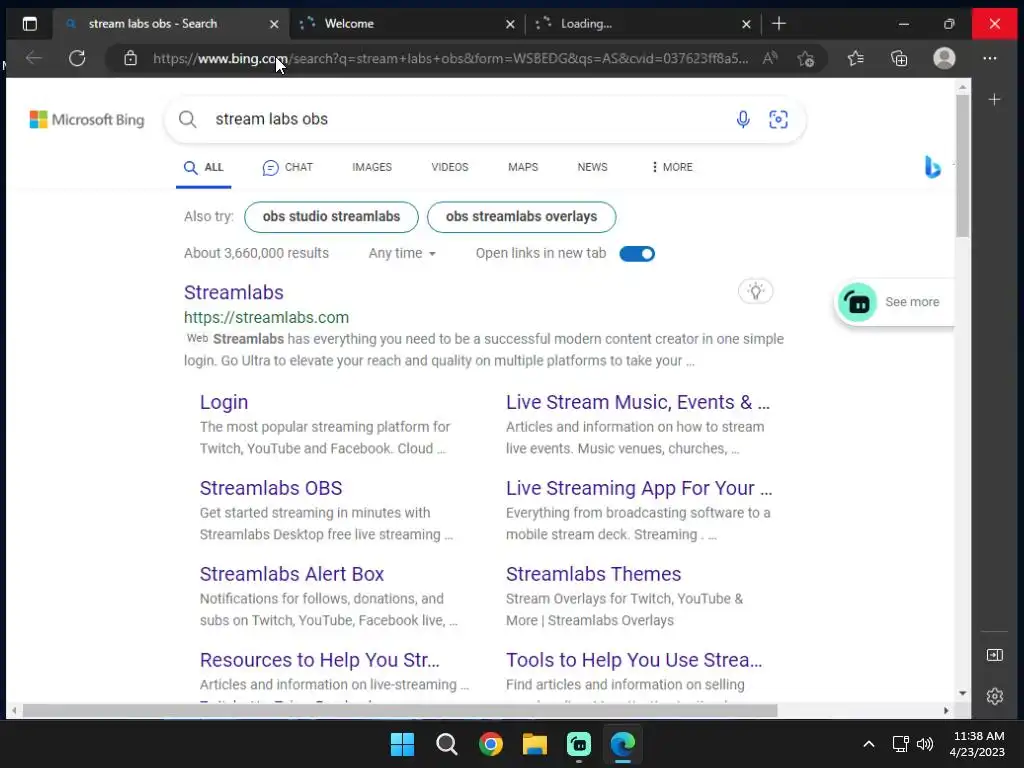
Task: Open the Streamlabs Themes sitelink
Action: [x=593, y=574]
